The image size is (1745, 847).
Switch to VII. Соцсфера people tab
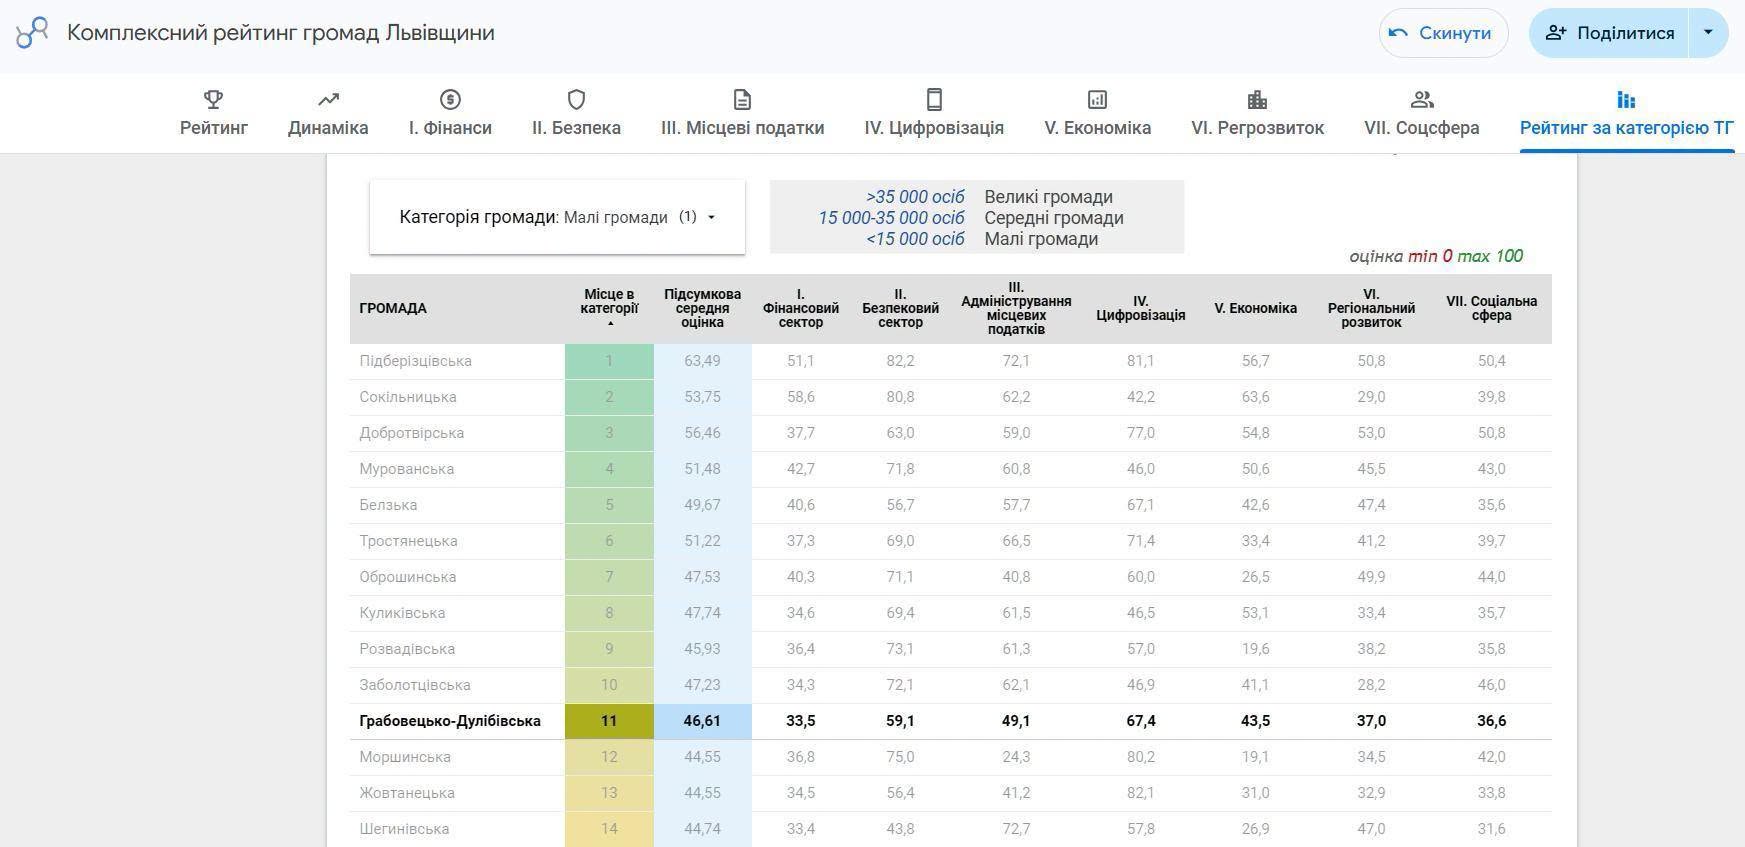coord(1421,113)
